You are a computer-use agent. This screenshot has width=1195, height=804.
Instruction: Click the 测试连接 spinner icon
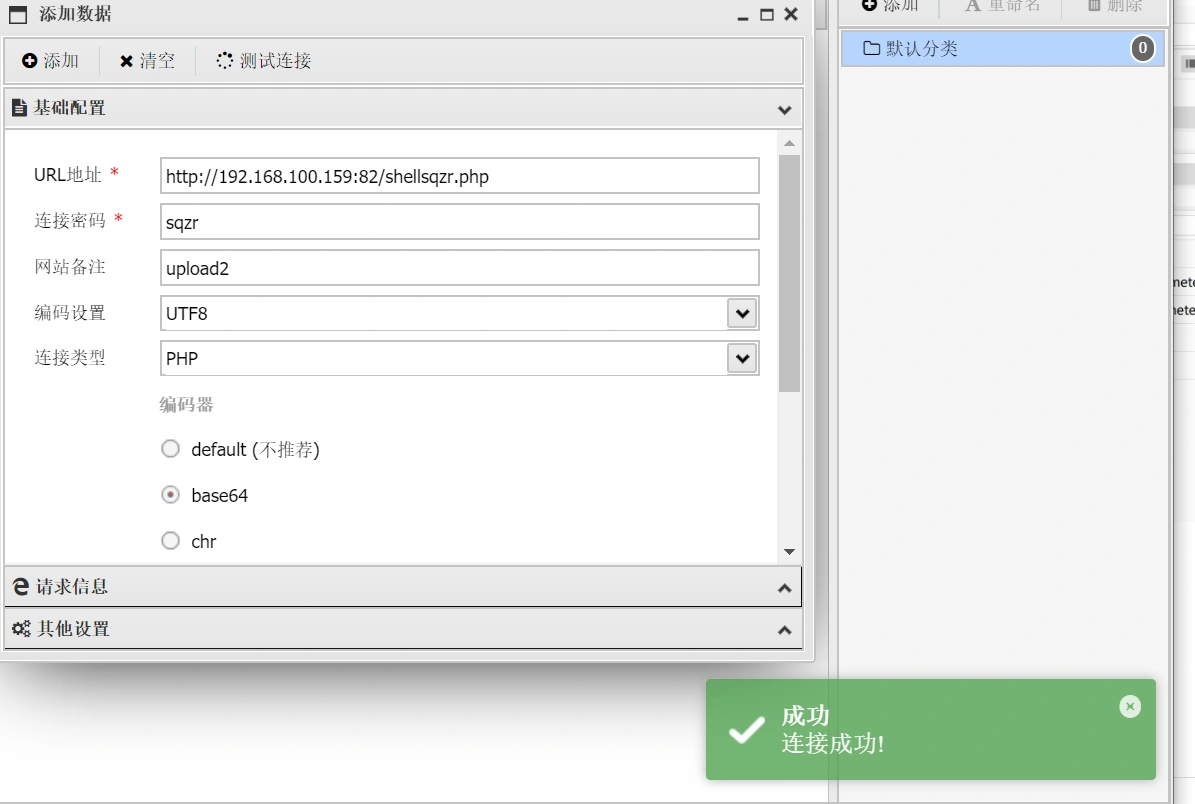(225, 61)
